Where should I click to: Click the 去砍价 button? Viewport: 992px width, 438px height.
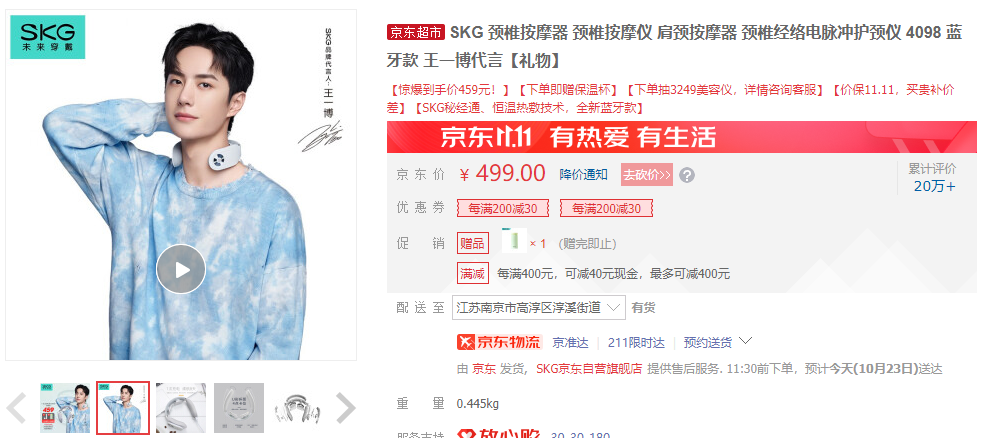[647, 175]
